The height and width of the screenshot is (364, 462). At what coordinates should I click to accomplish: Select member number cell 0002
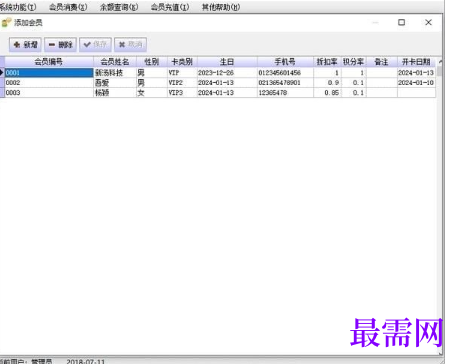pyautogui.click(x=49, y=83)
